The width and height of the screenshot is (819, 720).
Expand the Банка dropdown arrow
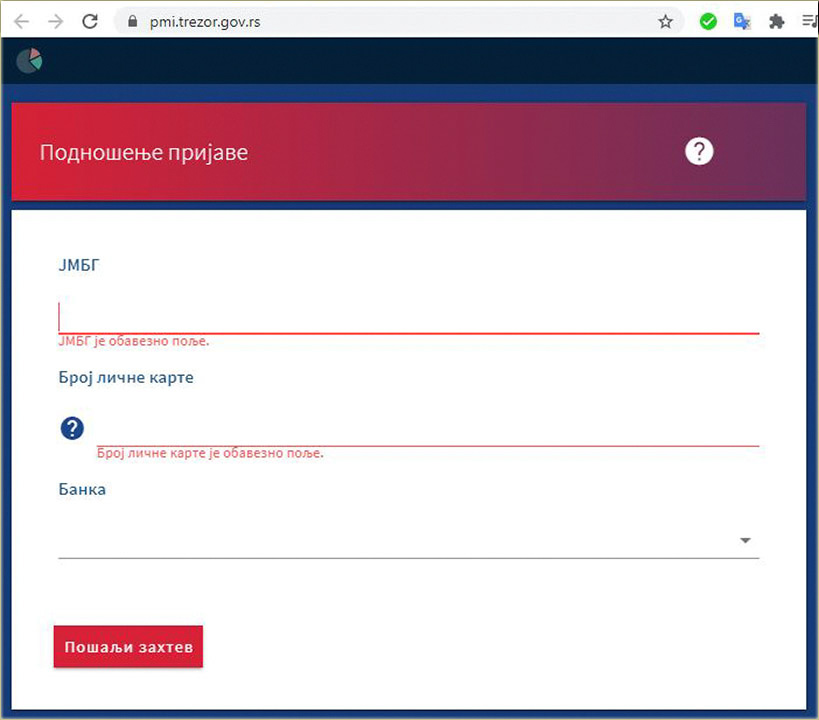745,540
